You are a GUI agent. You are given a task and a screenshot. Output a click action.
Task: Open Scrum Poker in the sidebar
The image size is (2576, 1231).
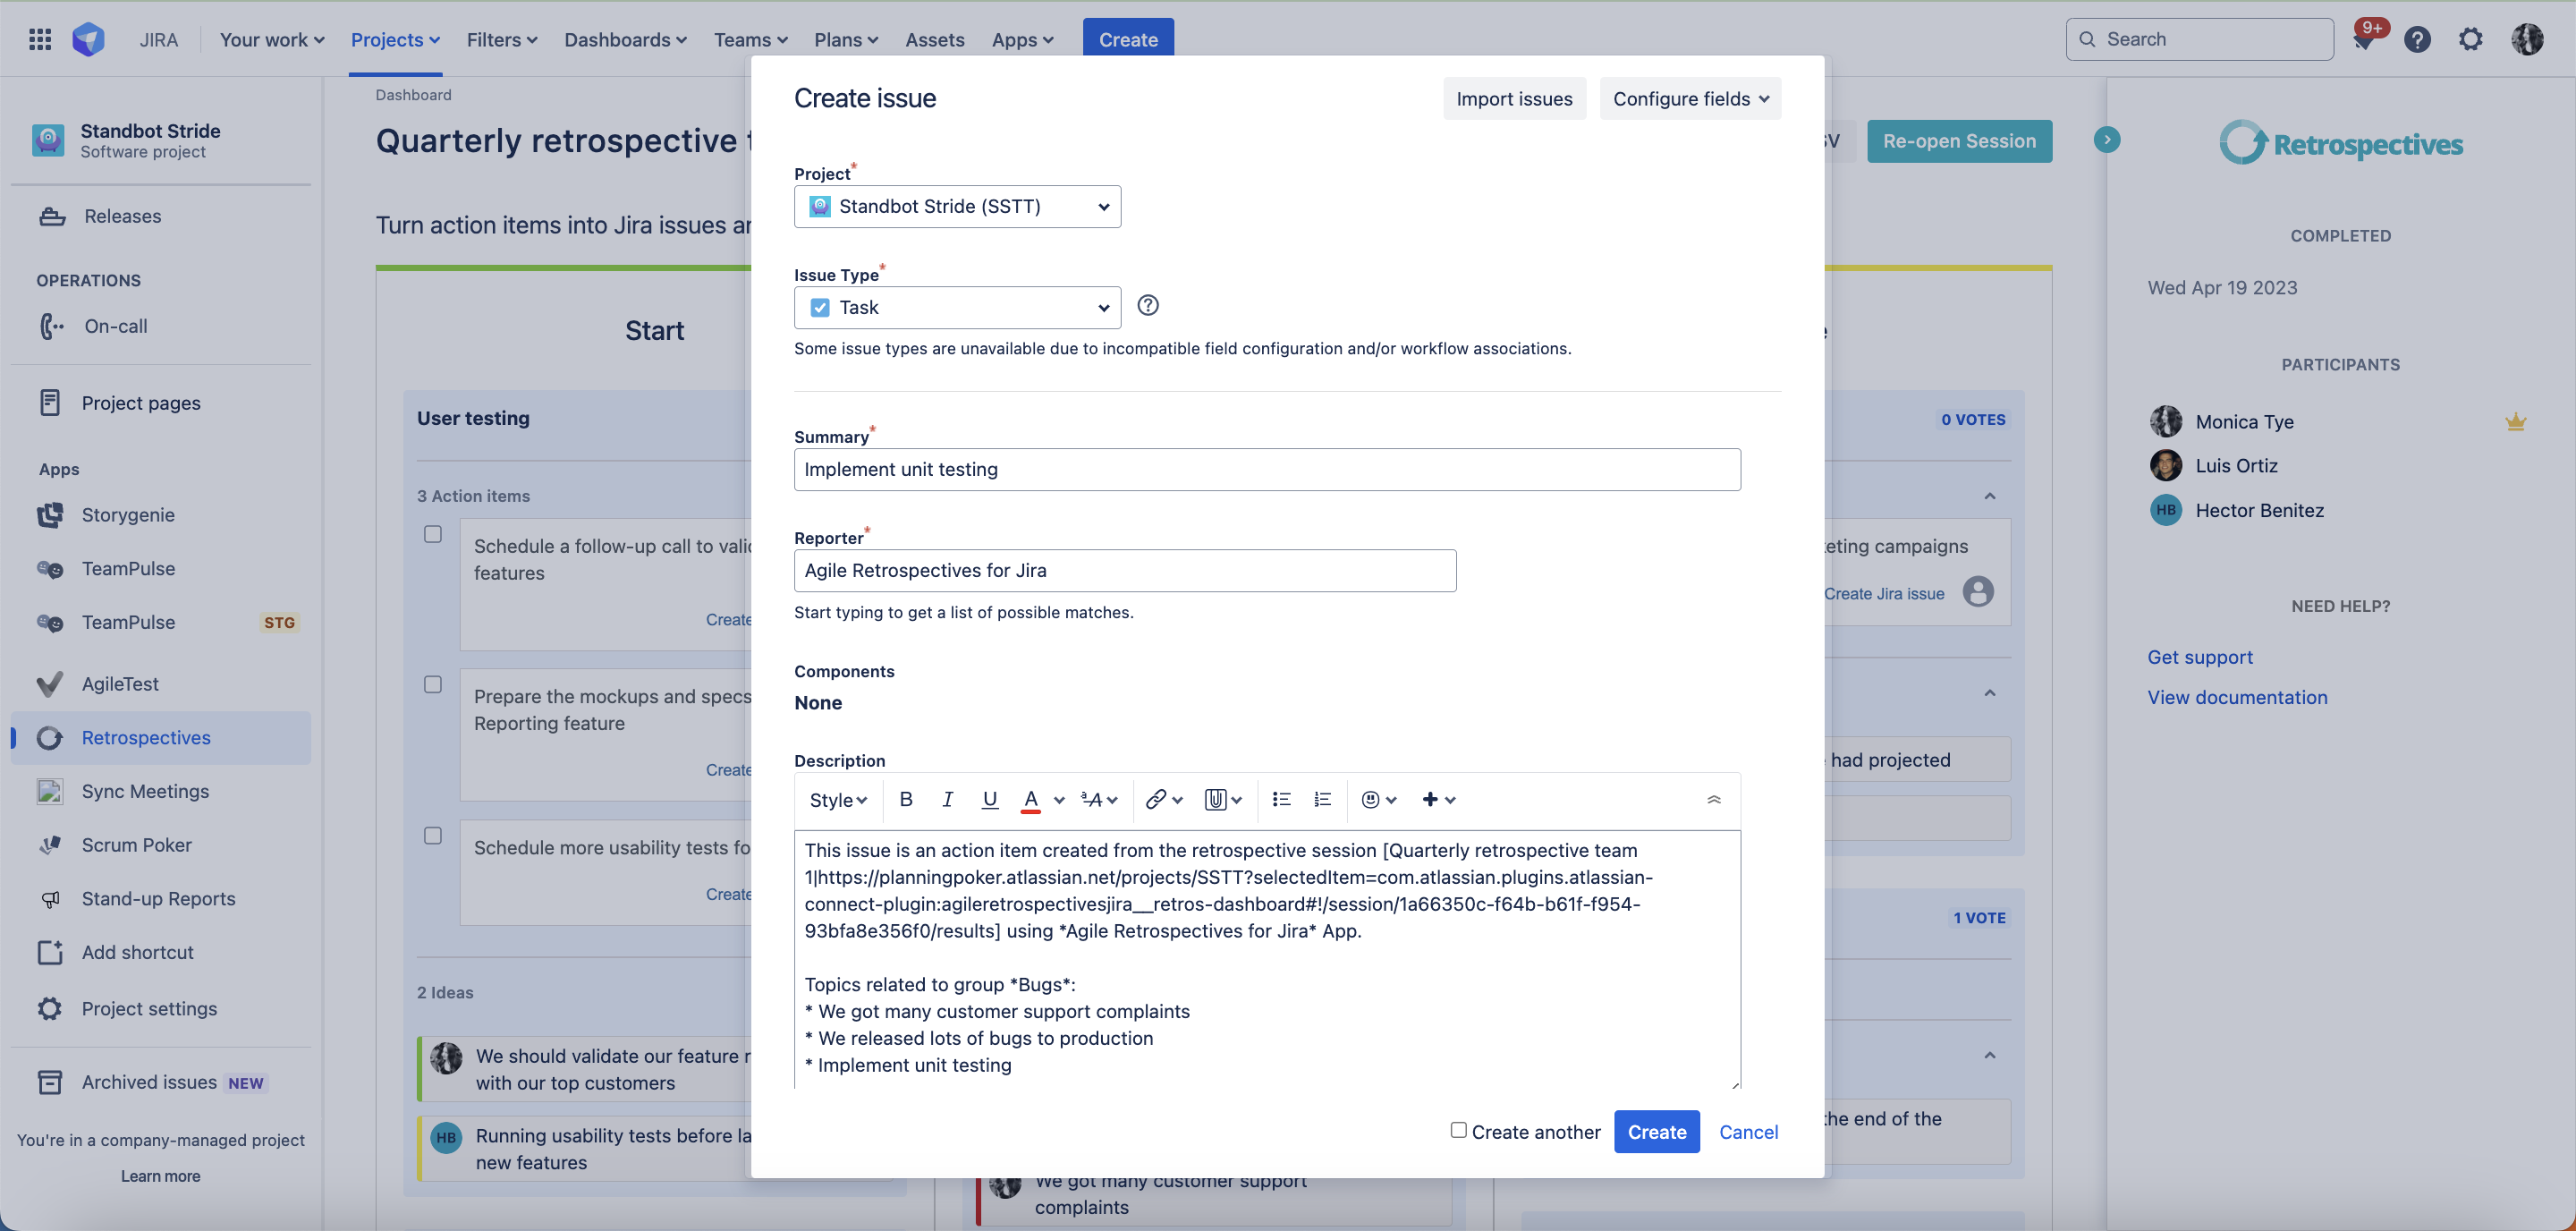pyautogui.click(x=161, y=845)
